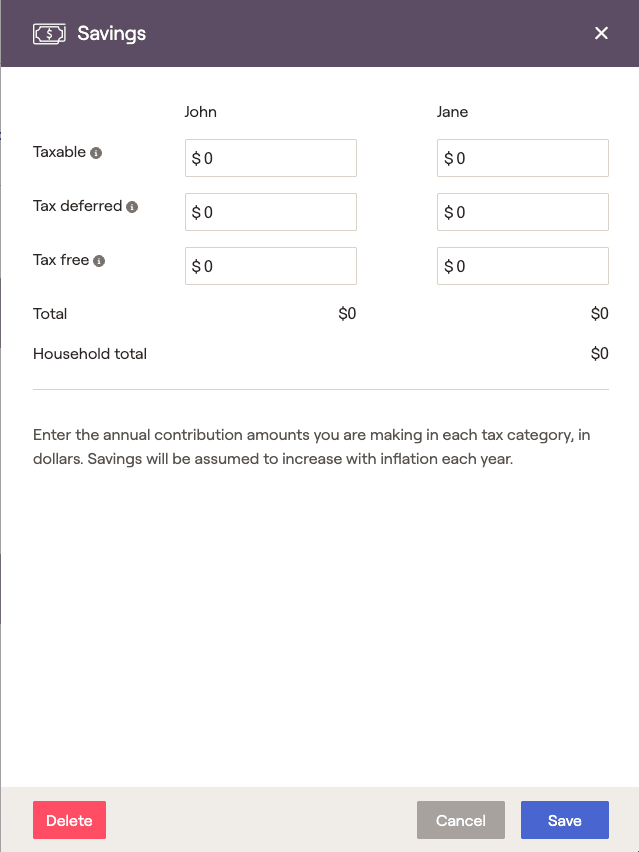Select the John column header
The image size is (639, 852).
tap(201, 112)
